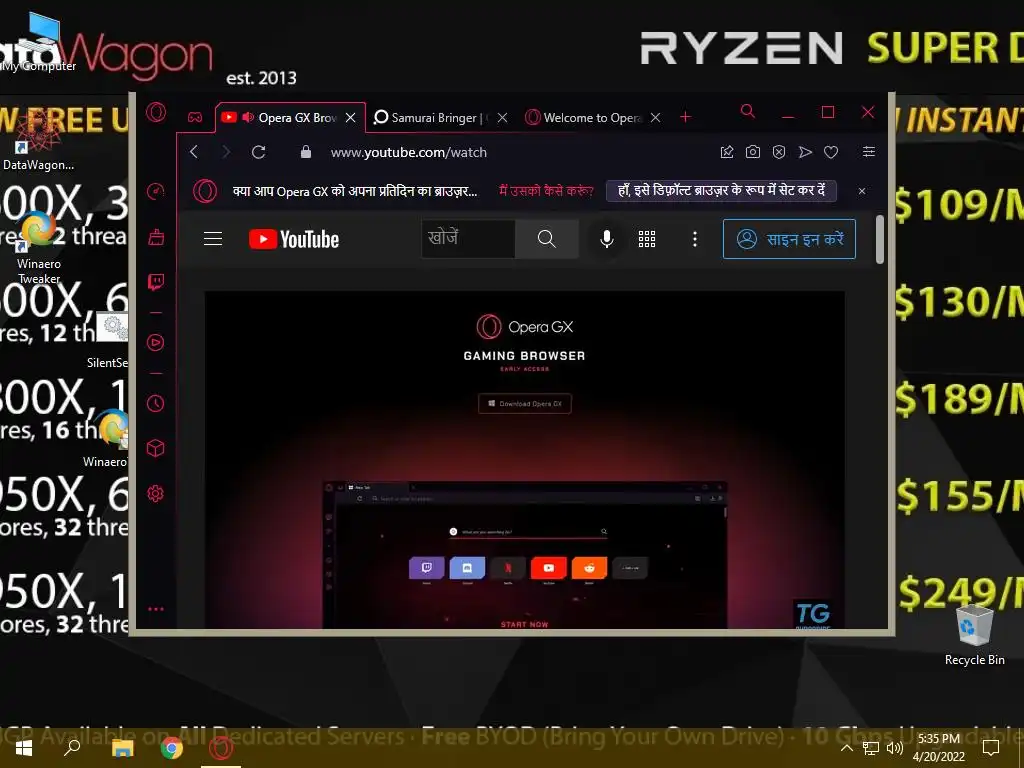Viewport: 1024px width, 768px height.
Task: Select DataWagon desktop shortcut
Action: point(38,140)
